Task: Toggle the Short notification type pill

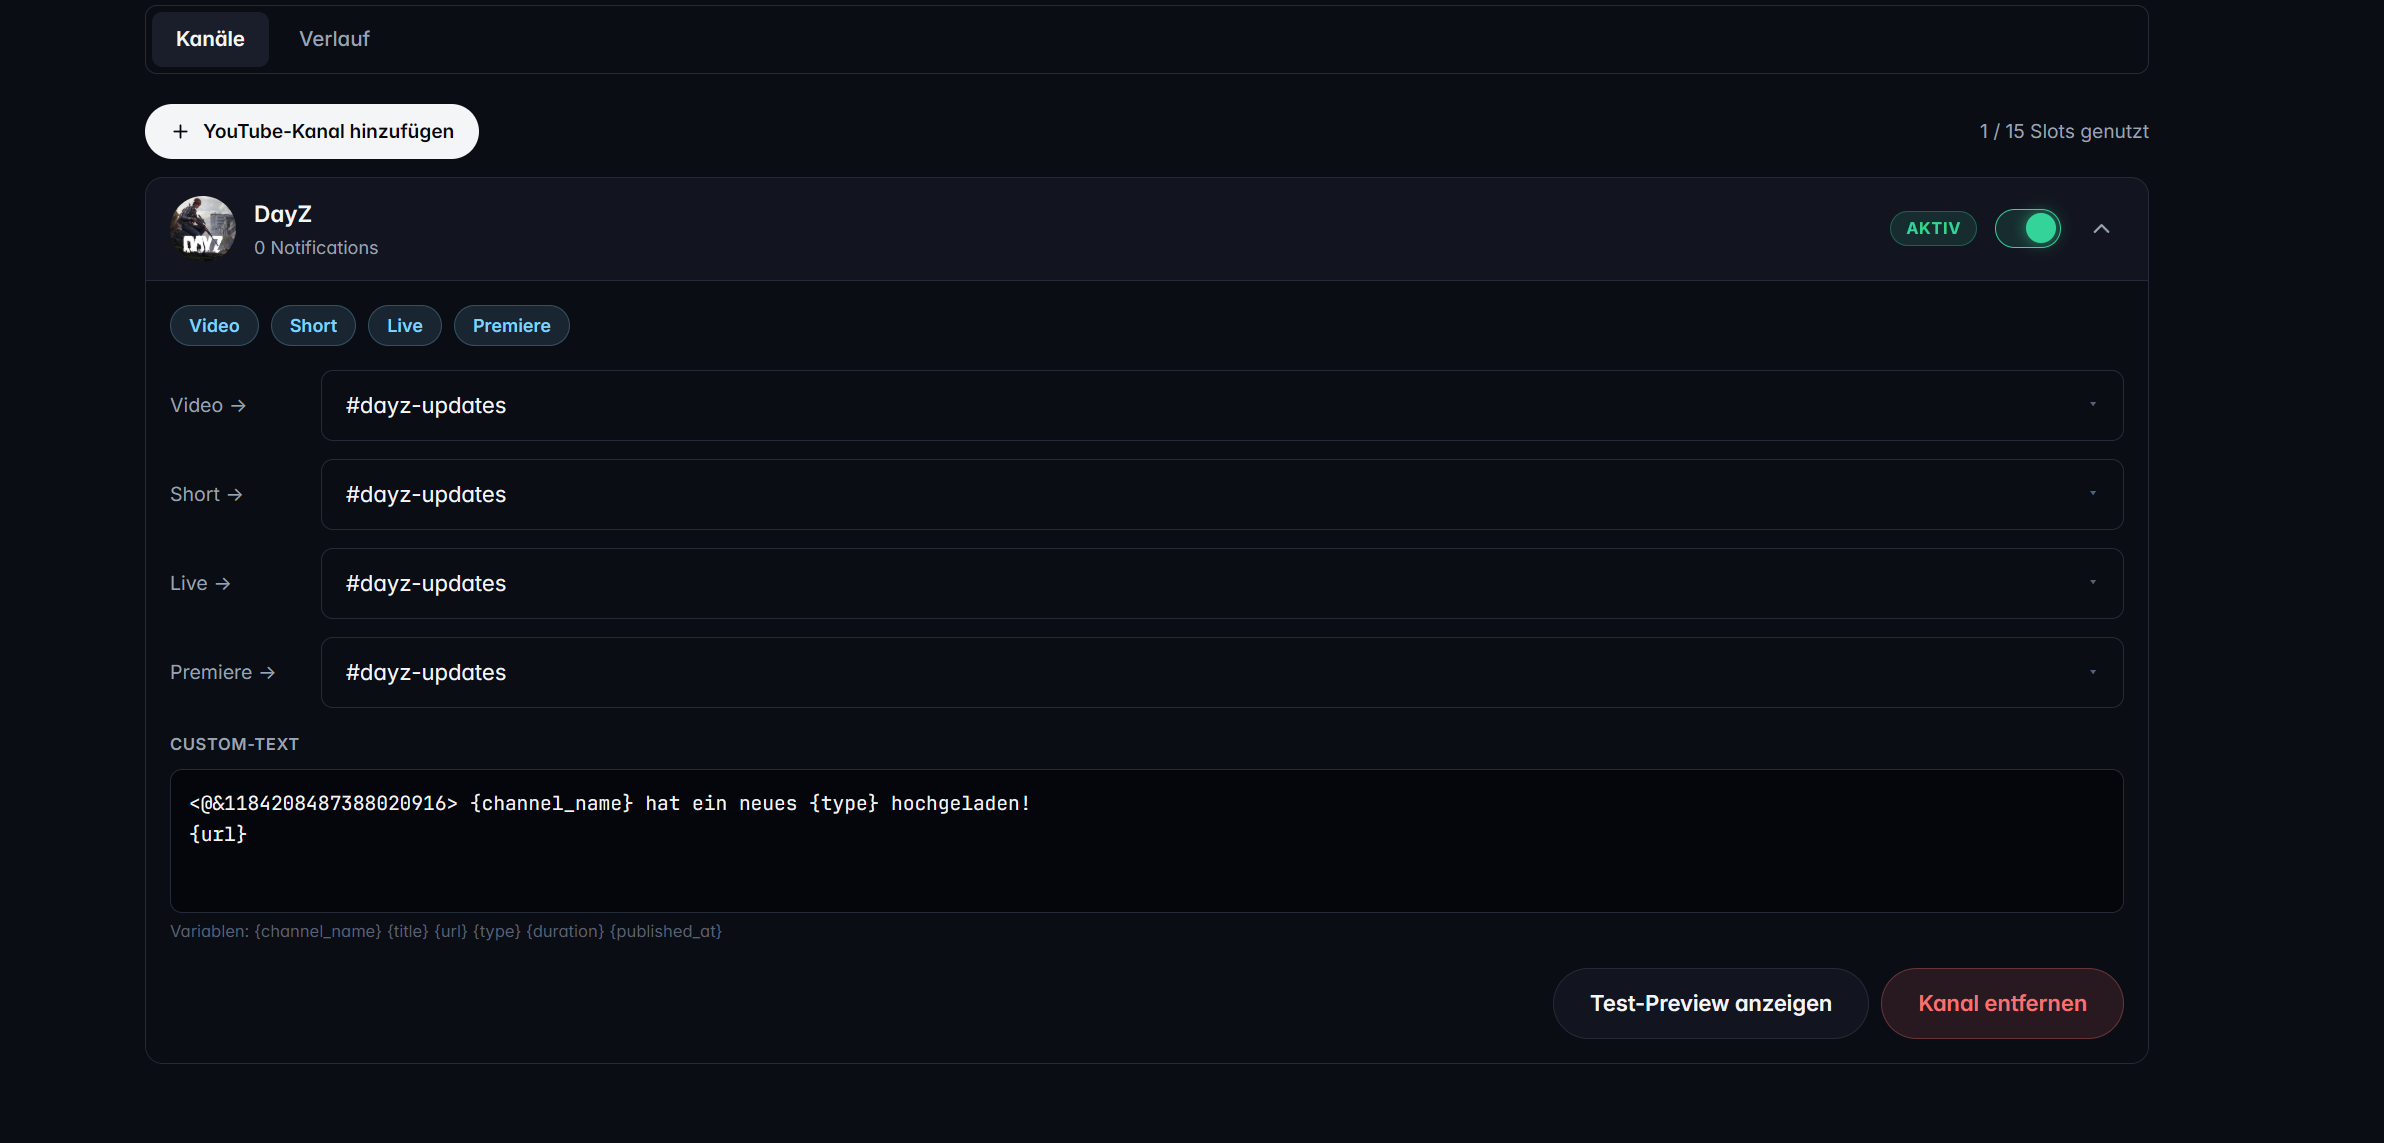Action: (x=313, y=325)
